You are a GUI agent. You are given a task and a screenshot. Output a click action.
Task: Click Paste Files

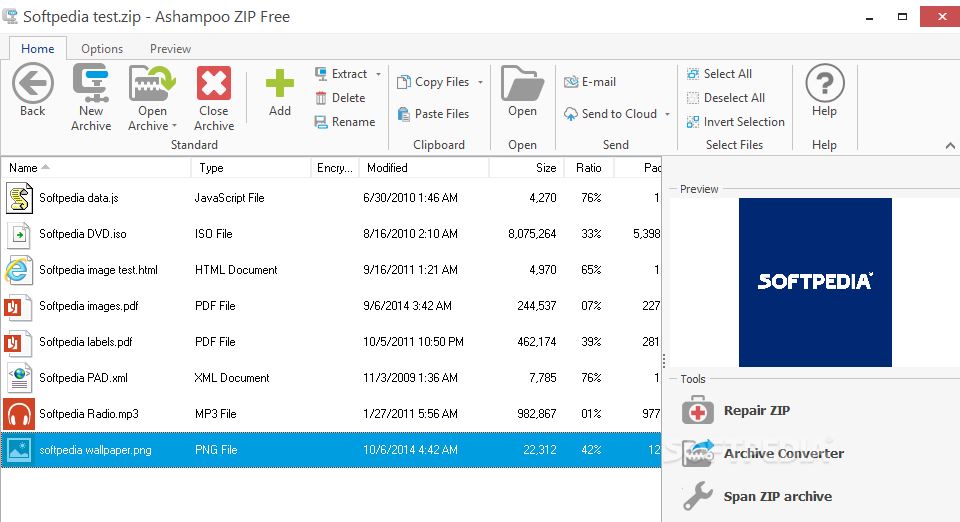click(433, 114)
